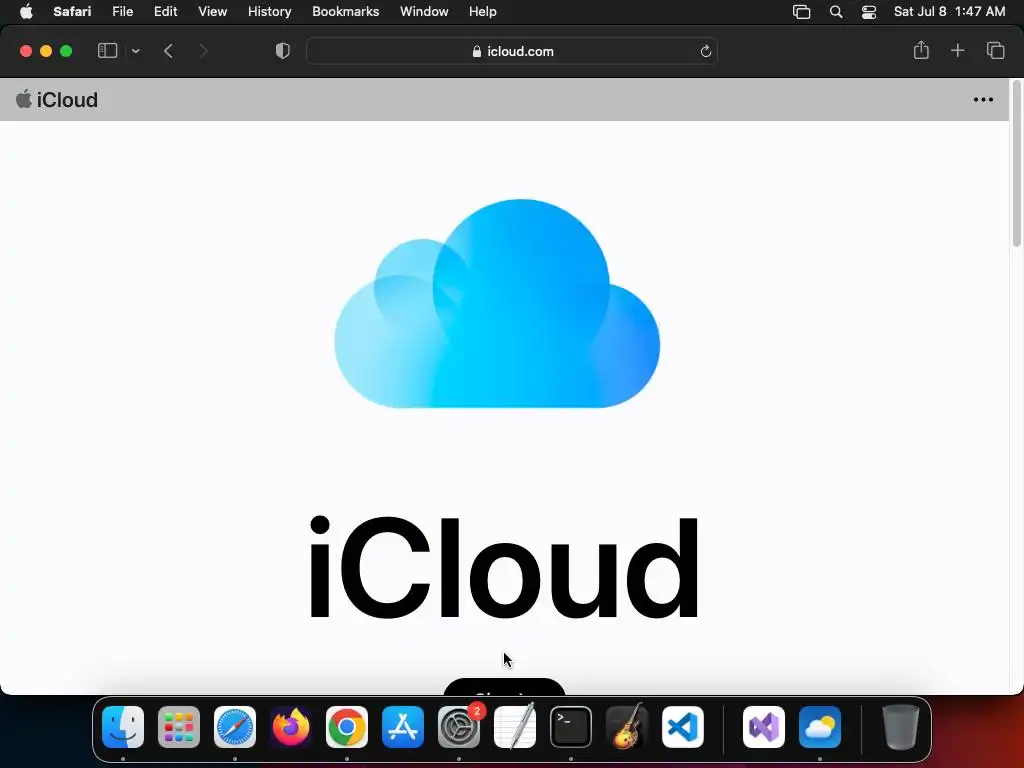Minimize Safari with the yellow button
Screen dimensions: 1024x768
coord(46,51)
